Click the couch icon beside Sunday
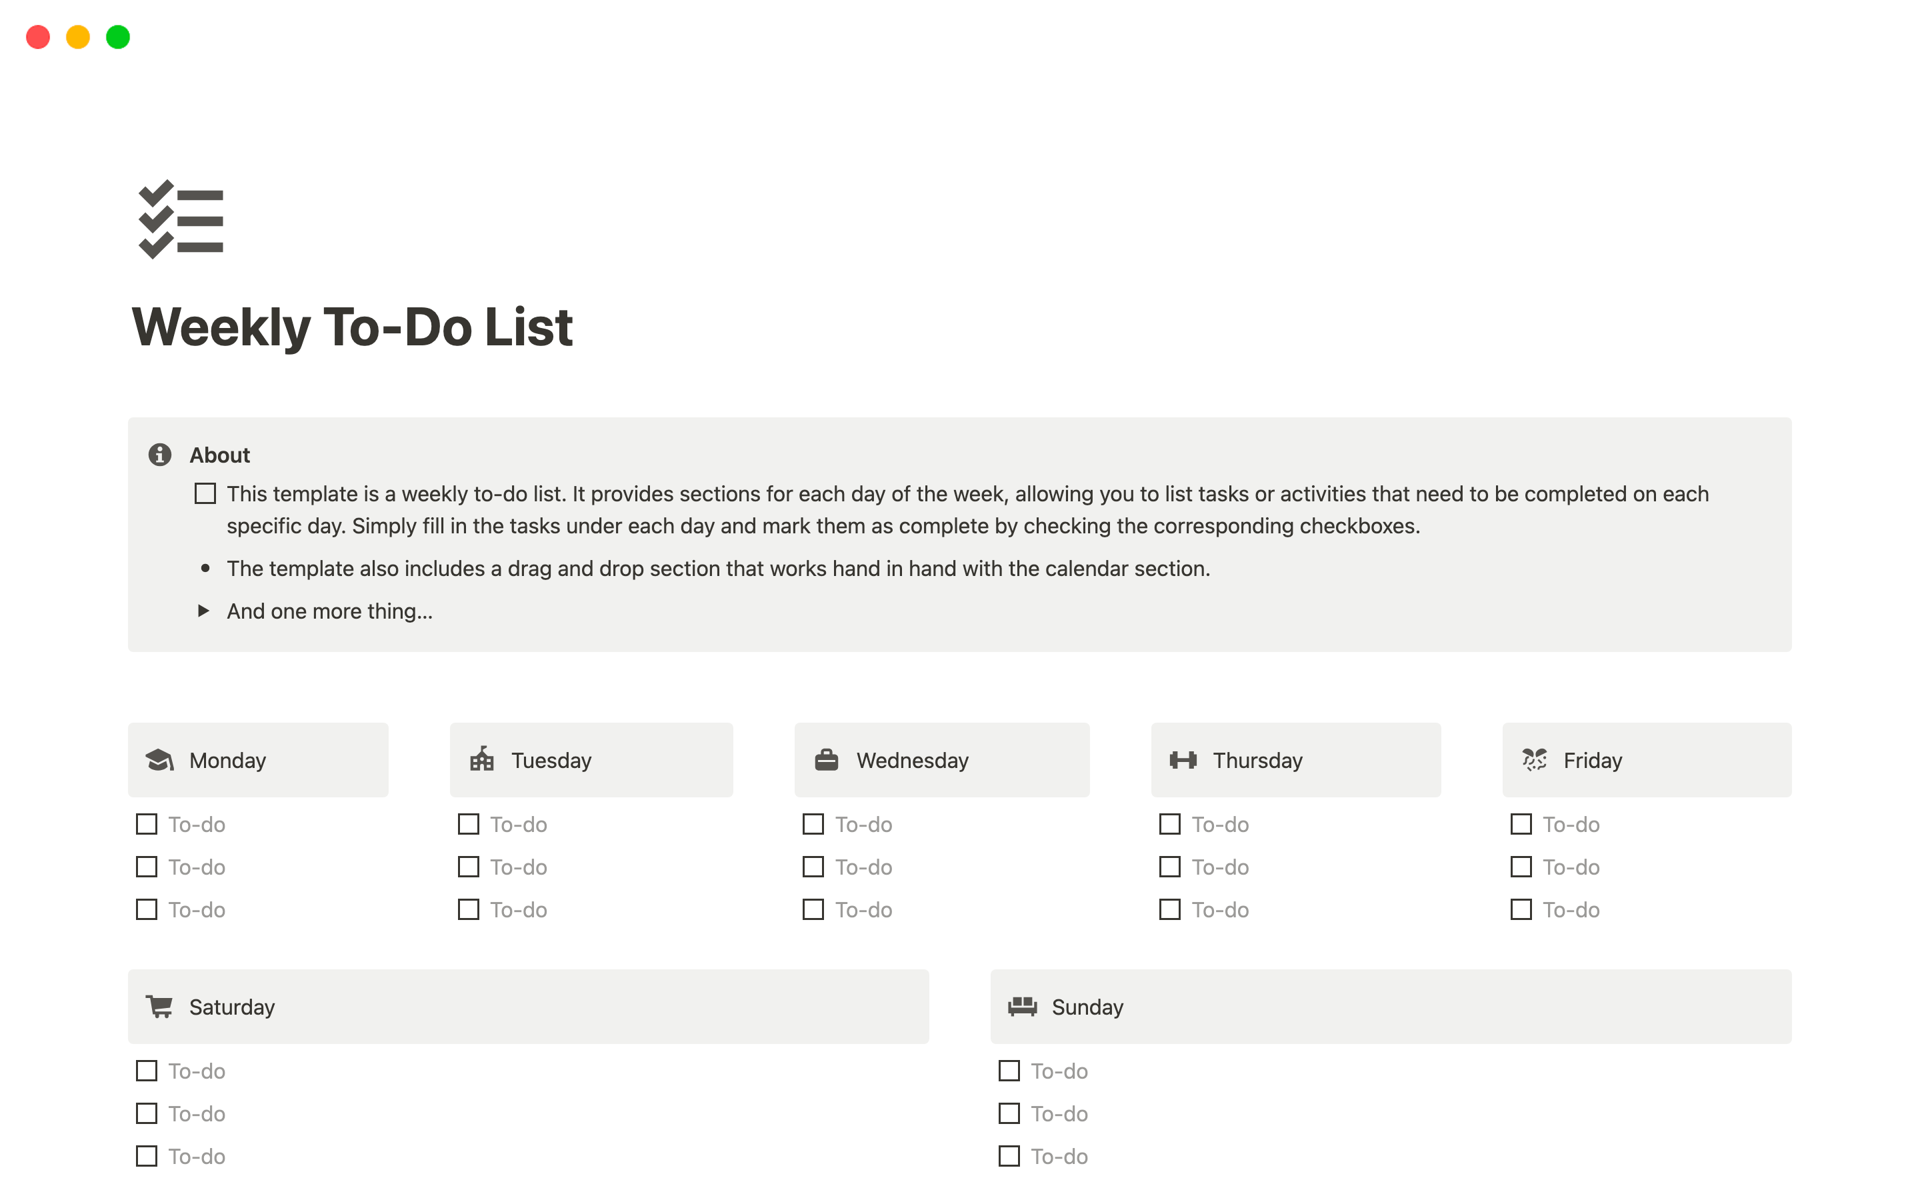 tap(1022, 1007)
